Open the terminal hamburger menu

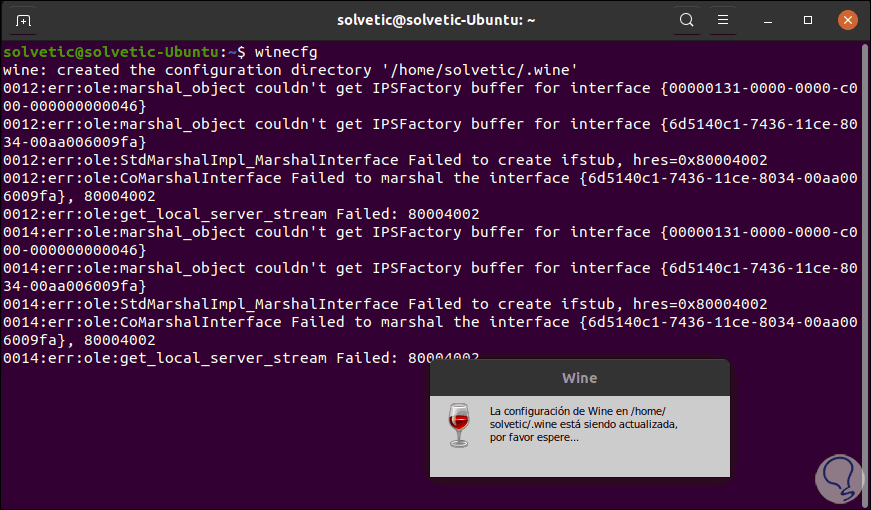(x=722, y=20)
